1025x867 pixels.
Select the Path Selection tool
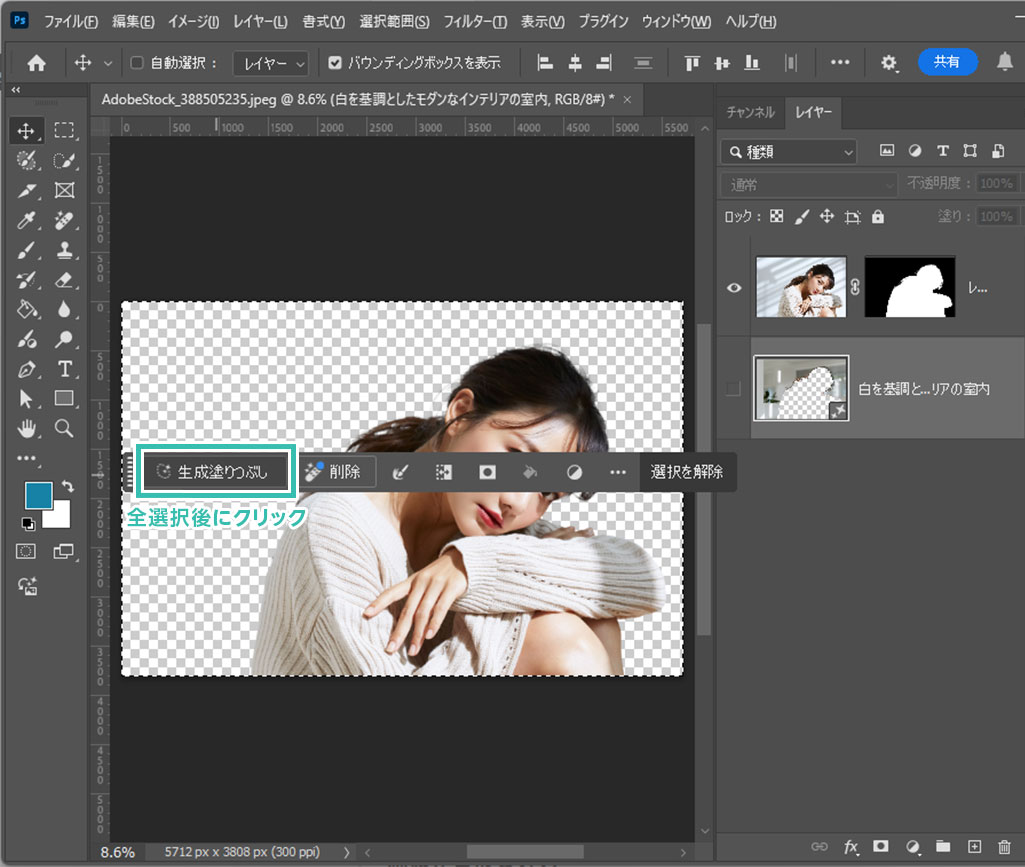click(26, 399)
